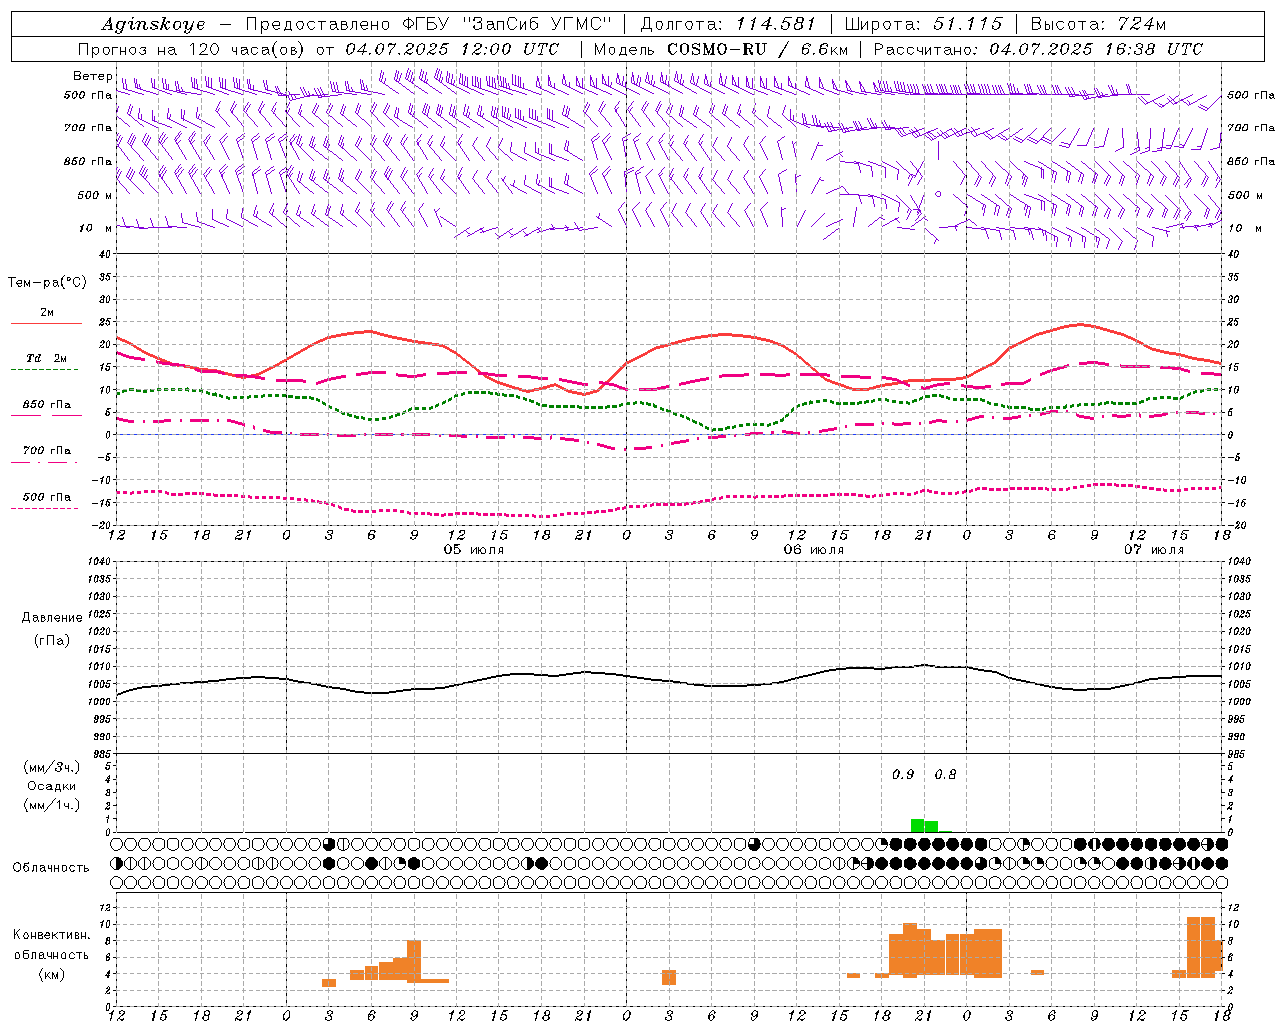The image size is (1280, 1024).
Task: Click the "Давление" pressure panel label
Action: pos(51,618)
